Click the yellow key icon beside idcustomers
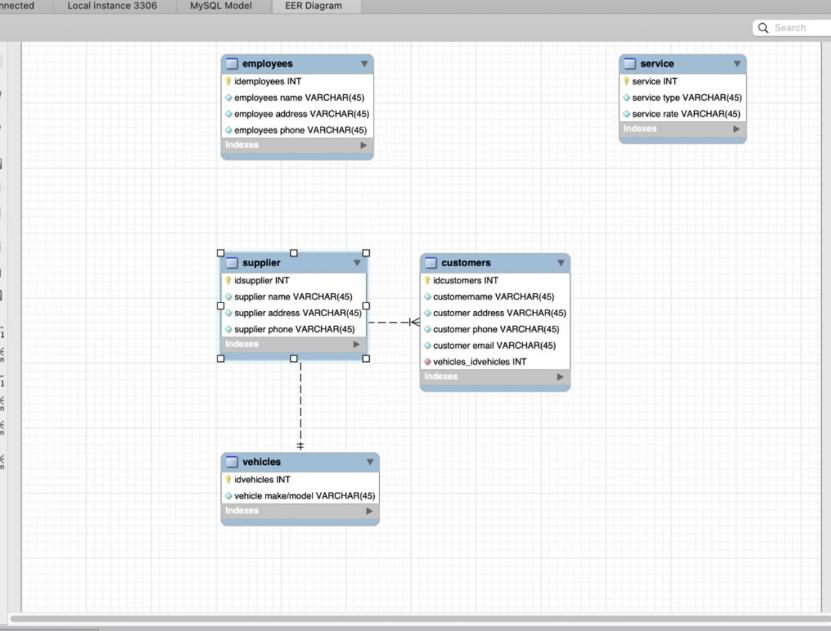 [426, 280]
